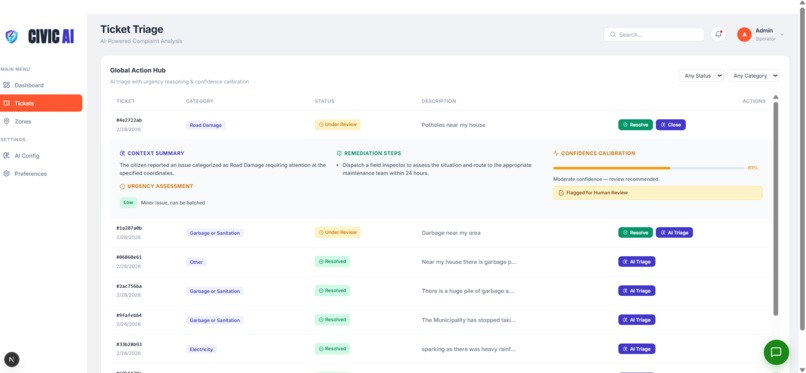This screenshot has width=806, height=373.
Task: Run AI Triage on ticket #06868e61
Action: 636,262
